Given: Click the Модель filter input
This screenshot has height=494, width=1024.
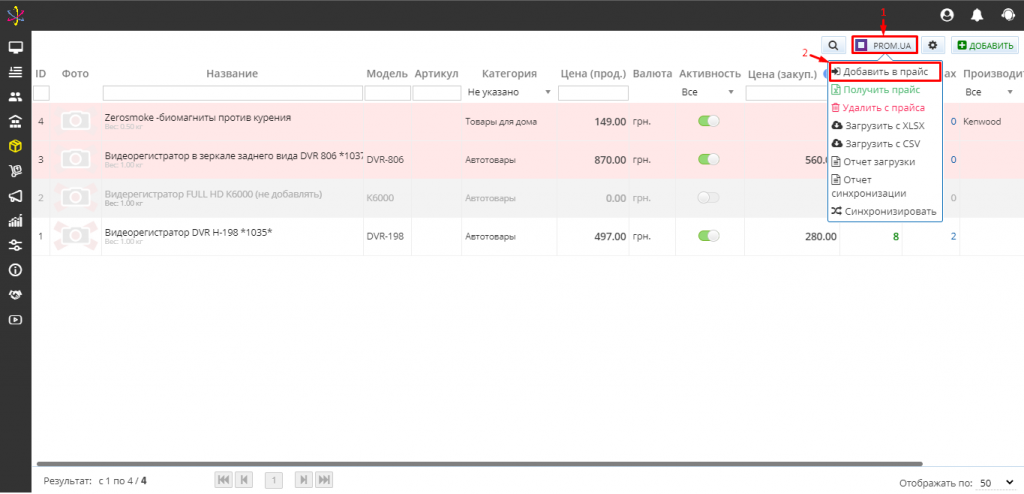Looking at the screenshot, I should point(387,93).
